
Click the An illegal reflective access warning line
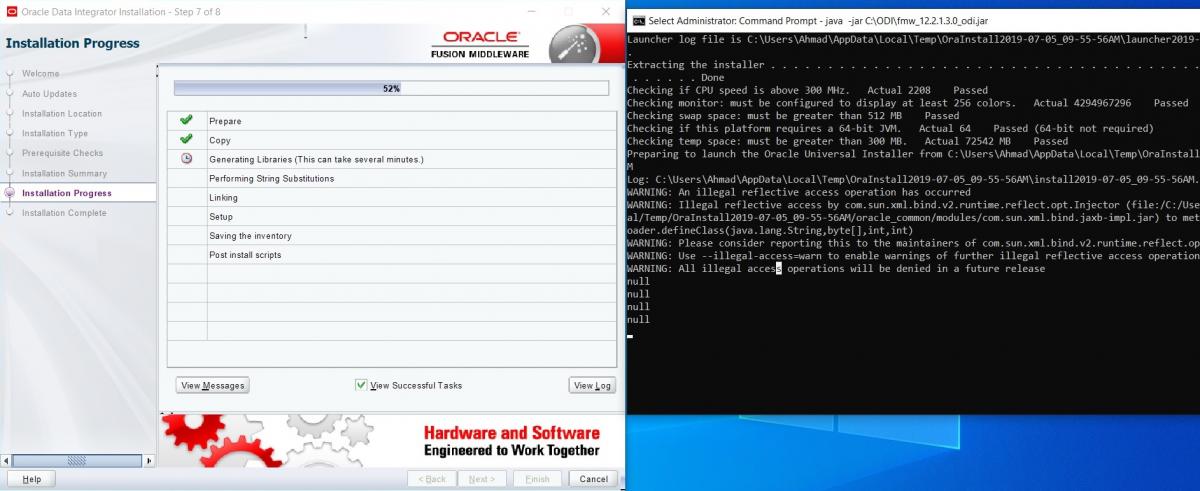pyautogui.click(x=799, y=192)
